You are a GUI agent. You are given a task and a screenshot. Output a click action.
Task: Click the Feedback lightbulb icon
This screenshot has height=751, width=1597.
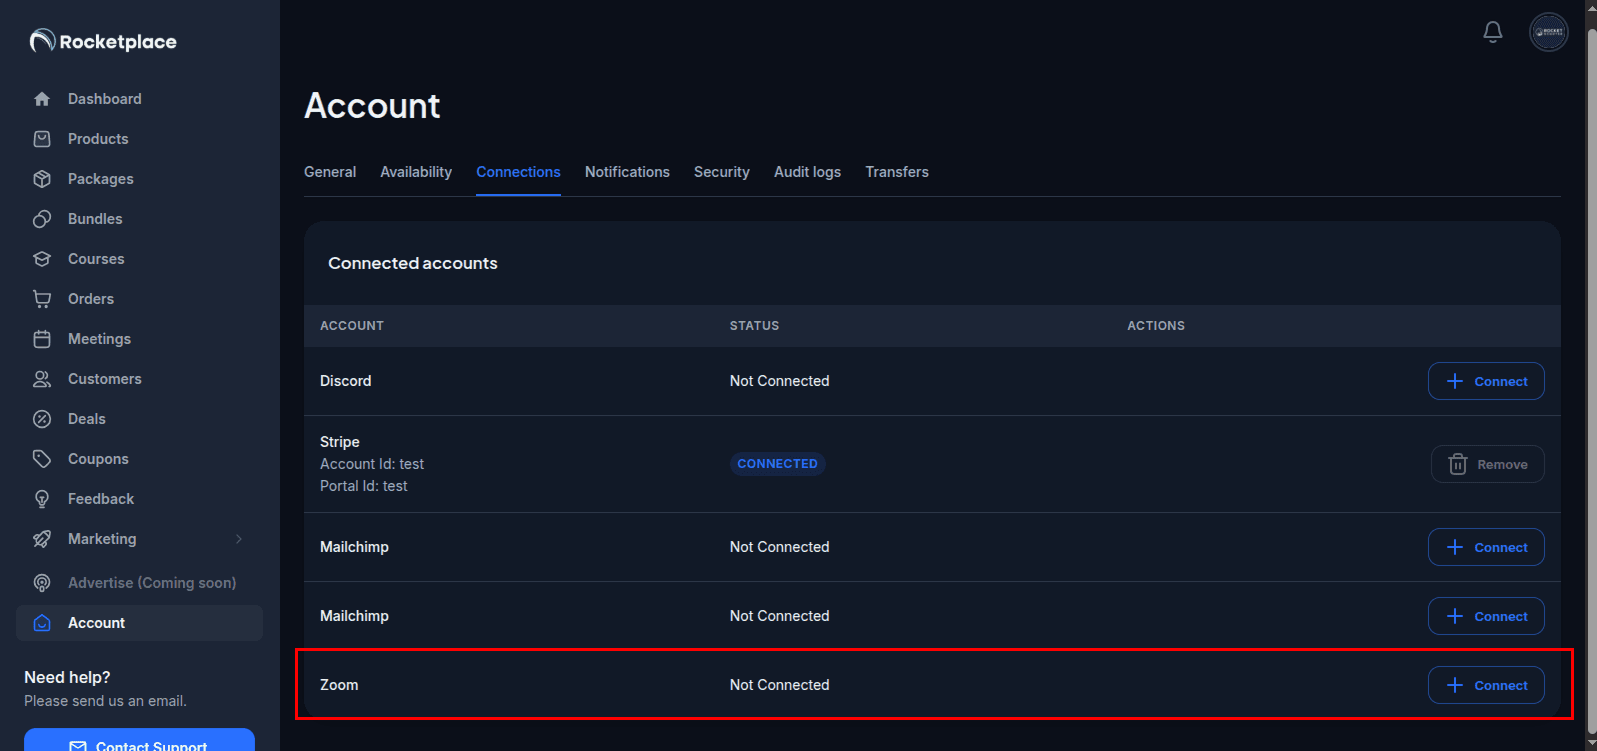click(x=42, y=499)
